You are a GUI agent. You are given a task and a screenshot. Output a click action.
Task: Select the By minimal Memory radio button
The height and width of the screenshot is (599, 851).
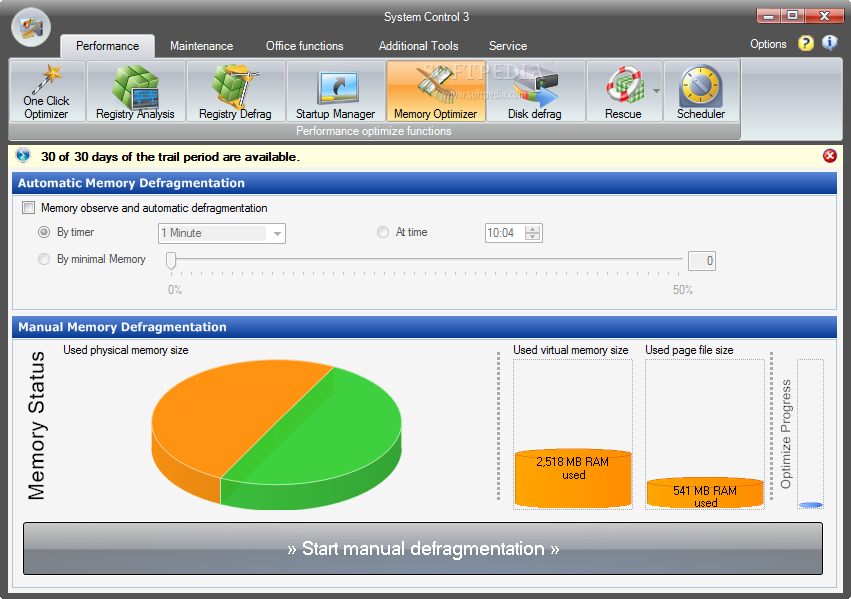click(44, 259)
